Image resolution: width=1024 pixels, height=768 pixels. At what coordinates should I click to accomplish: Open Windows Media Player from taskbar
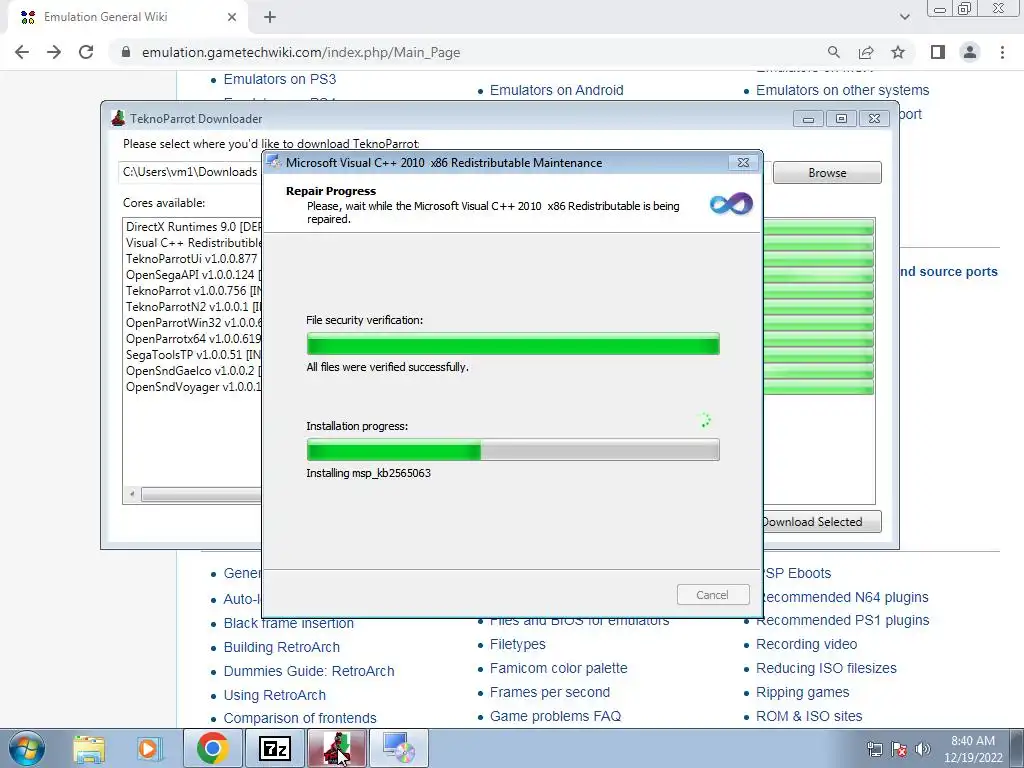[148, 748]
